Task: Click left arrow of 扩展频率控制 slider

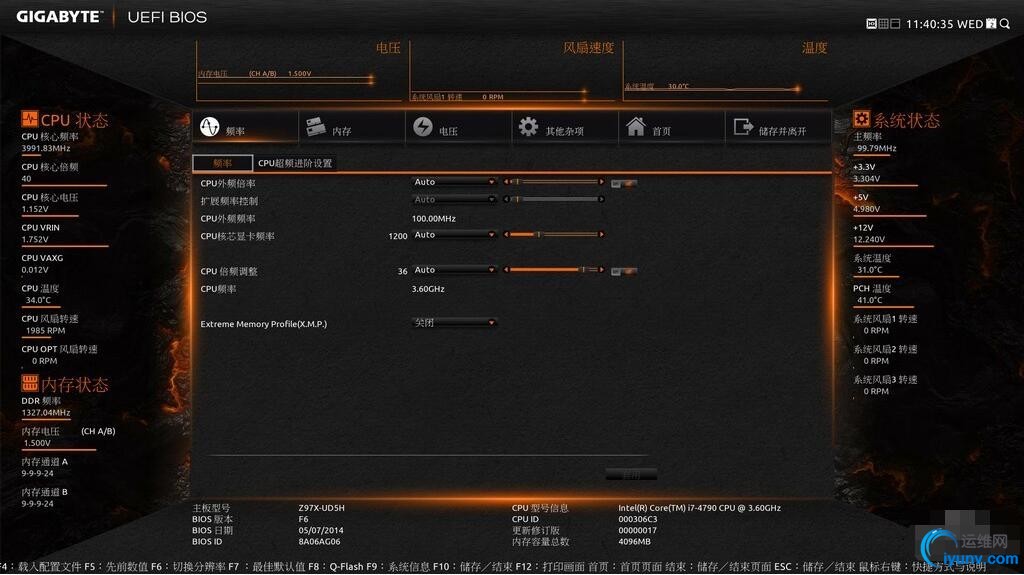Action: coord(506,199)
